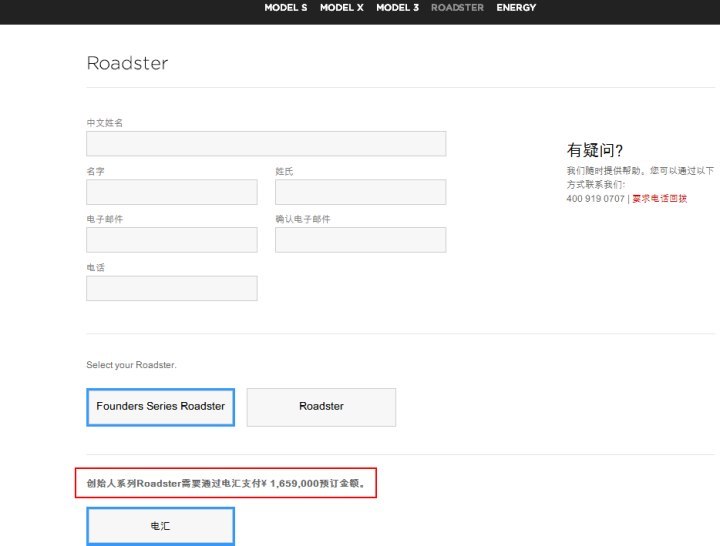Image resolution: width=720 pixels, height=546 pixels.
Task: Open the MODEL 3 menu item
Action: 398,8
